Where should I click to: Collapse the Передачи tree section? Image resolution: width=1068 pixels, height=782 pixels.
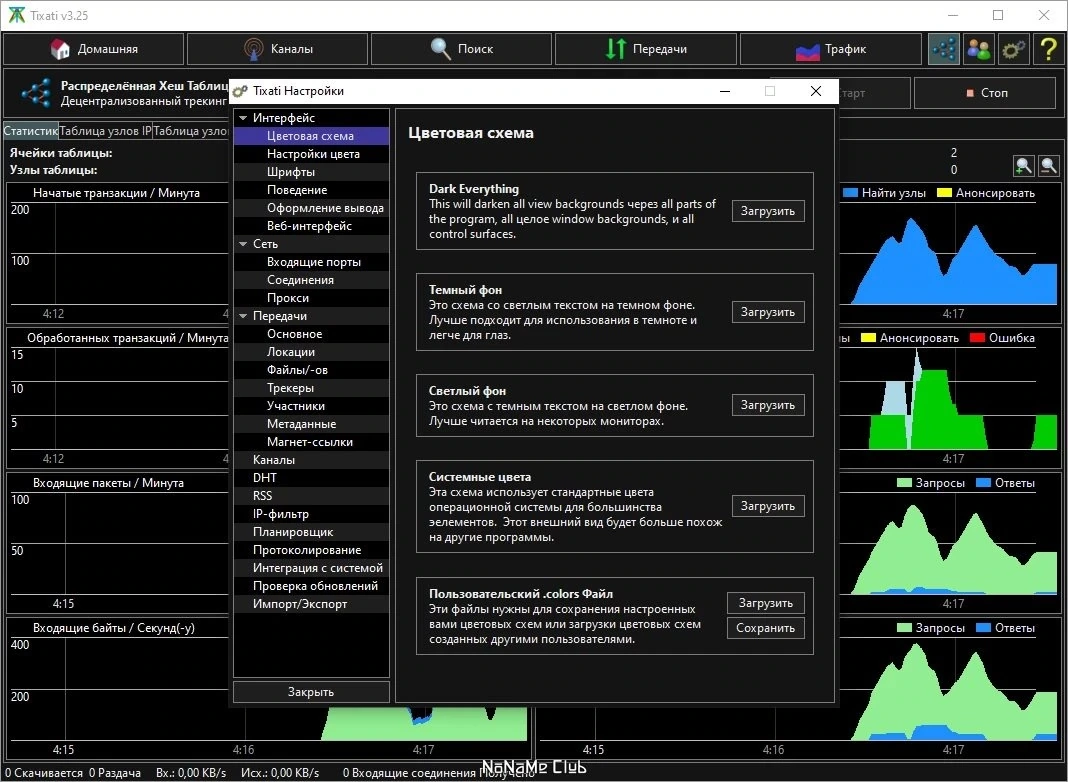[x=243, y=316]
